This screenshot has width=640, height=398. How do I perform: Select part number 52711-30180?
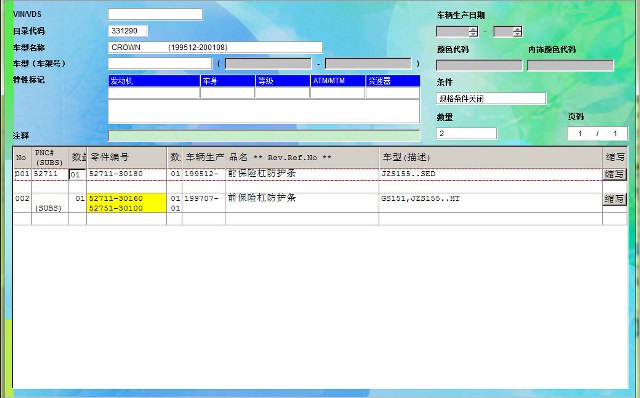point(116,173)
